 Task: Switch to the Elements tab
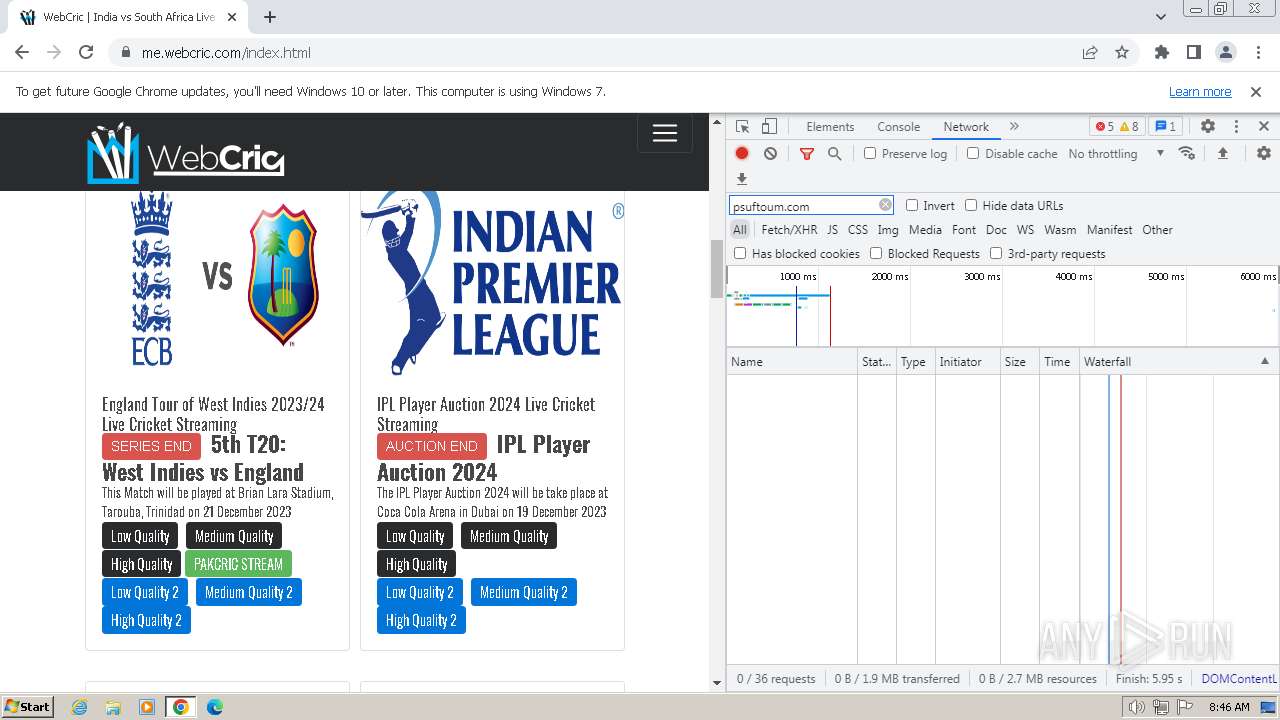tap(830, 127)
